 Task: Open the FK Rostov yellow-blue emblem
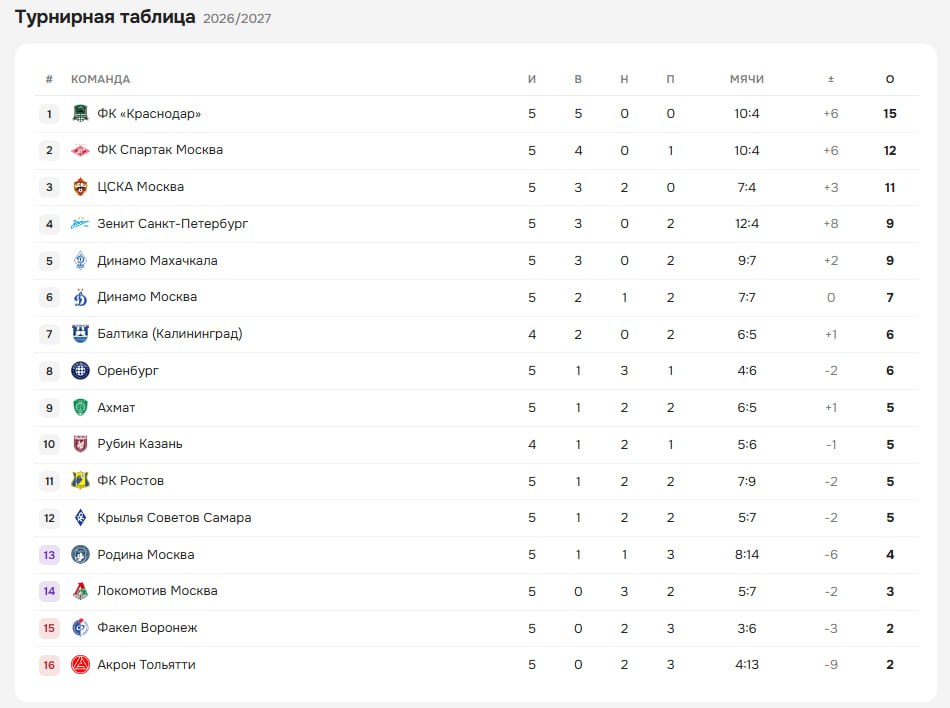click(x=80, y=480)
